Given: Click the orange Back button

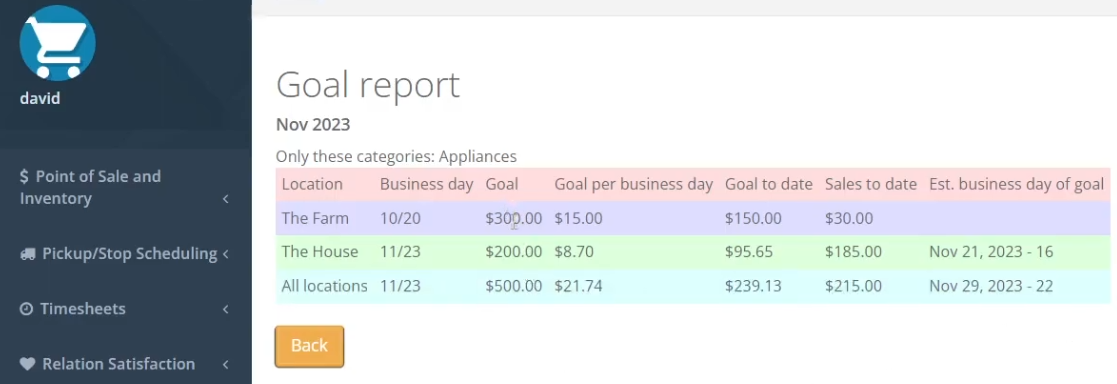Looking at the screenshot, I should [x=309, y=346].
